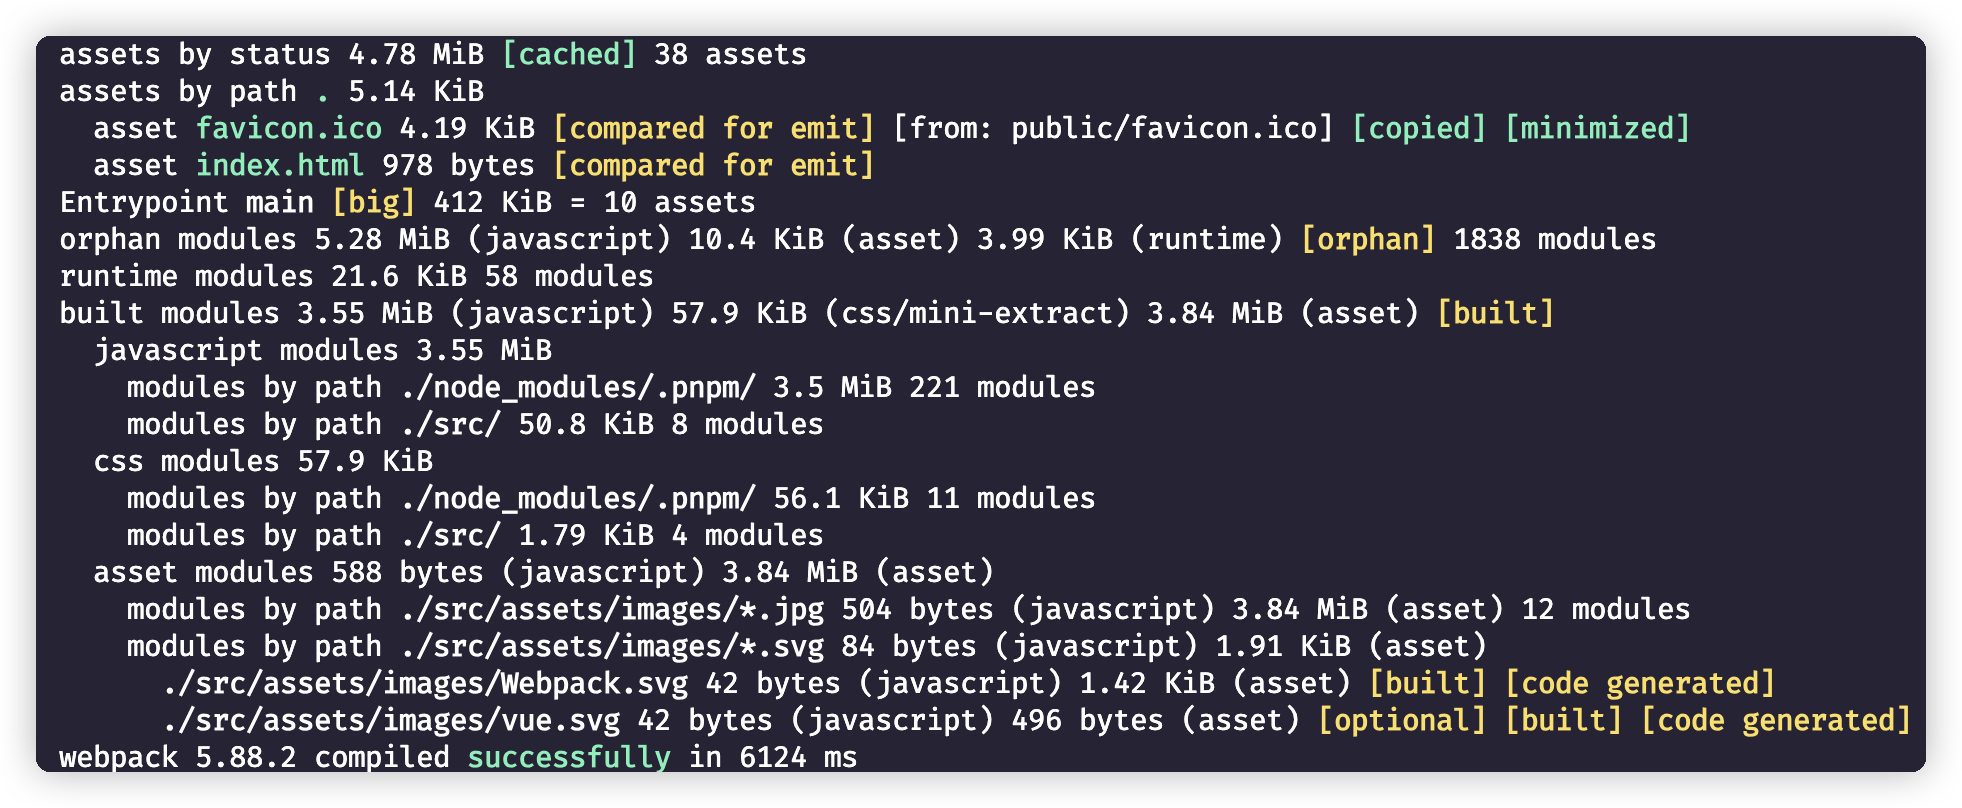Click the [code generated] tag on Webpack.svg line
Screen dimensions: 1962x808
pyautogui.click(x=1640, y=683)
